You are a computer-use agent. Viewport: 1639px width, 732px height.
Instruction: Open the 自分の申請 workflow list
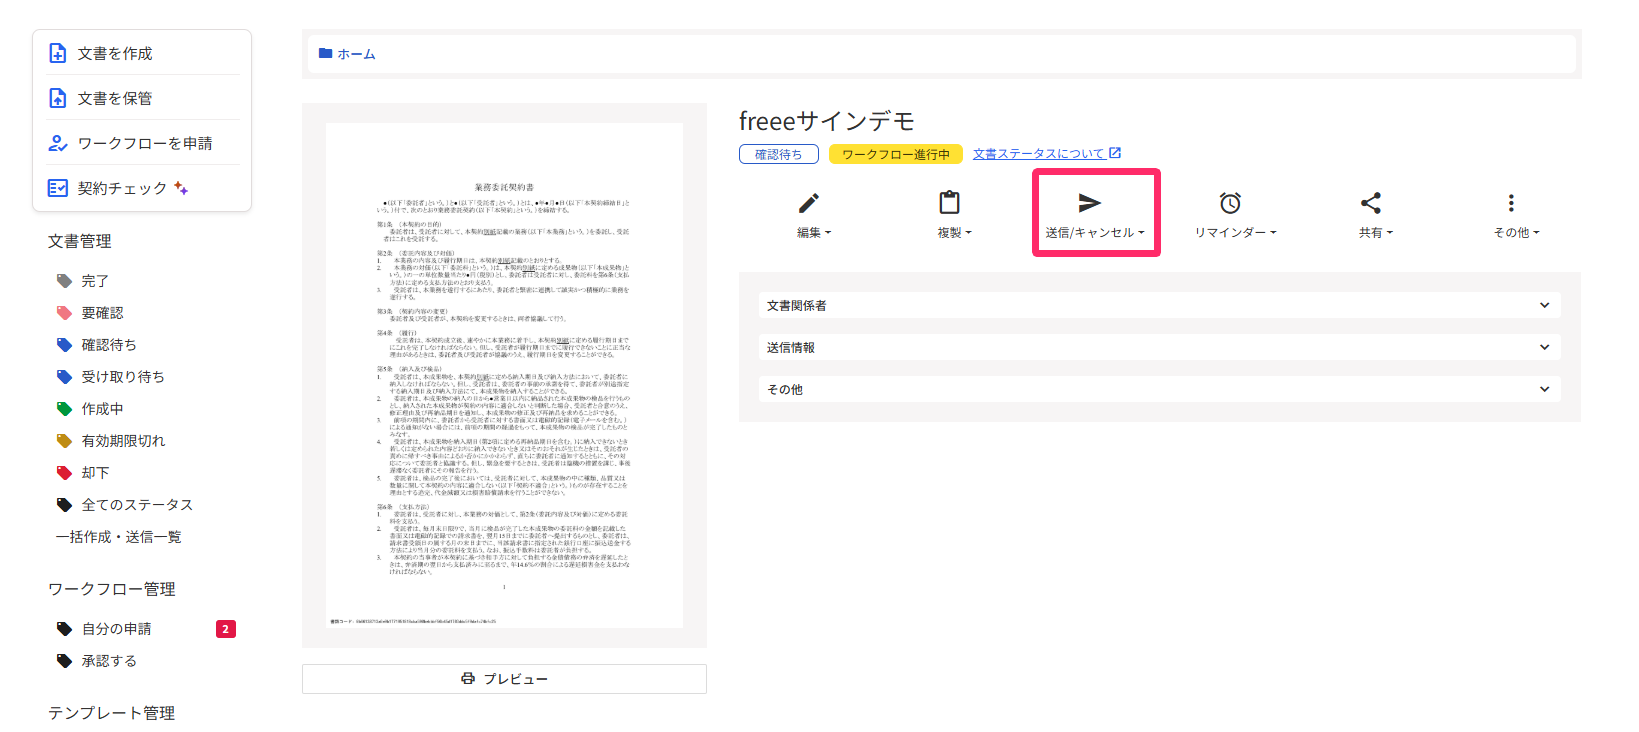(116, 629)
